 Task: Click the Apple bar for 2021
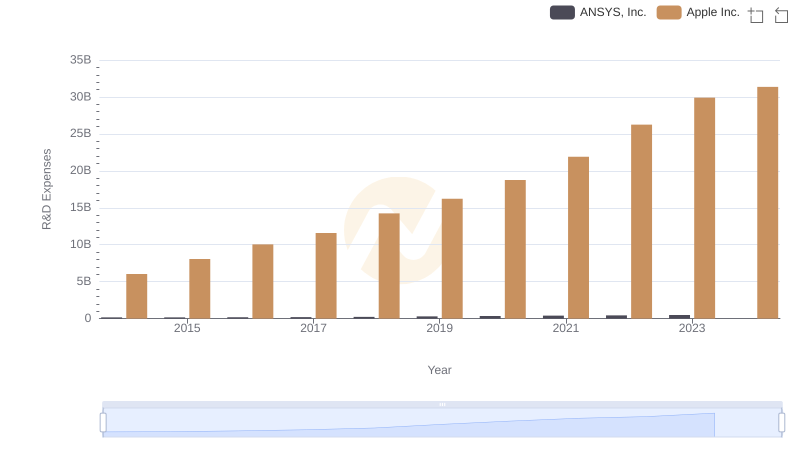[x=578, y=238]
